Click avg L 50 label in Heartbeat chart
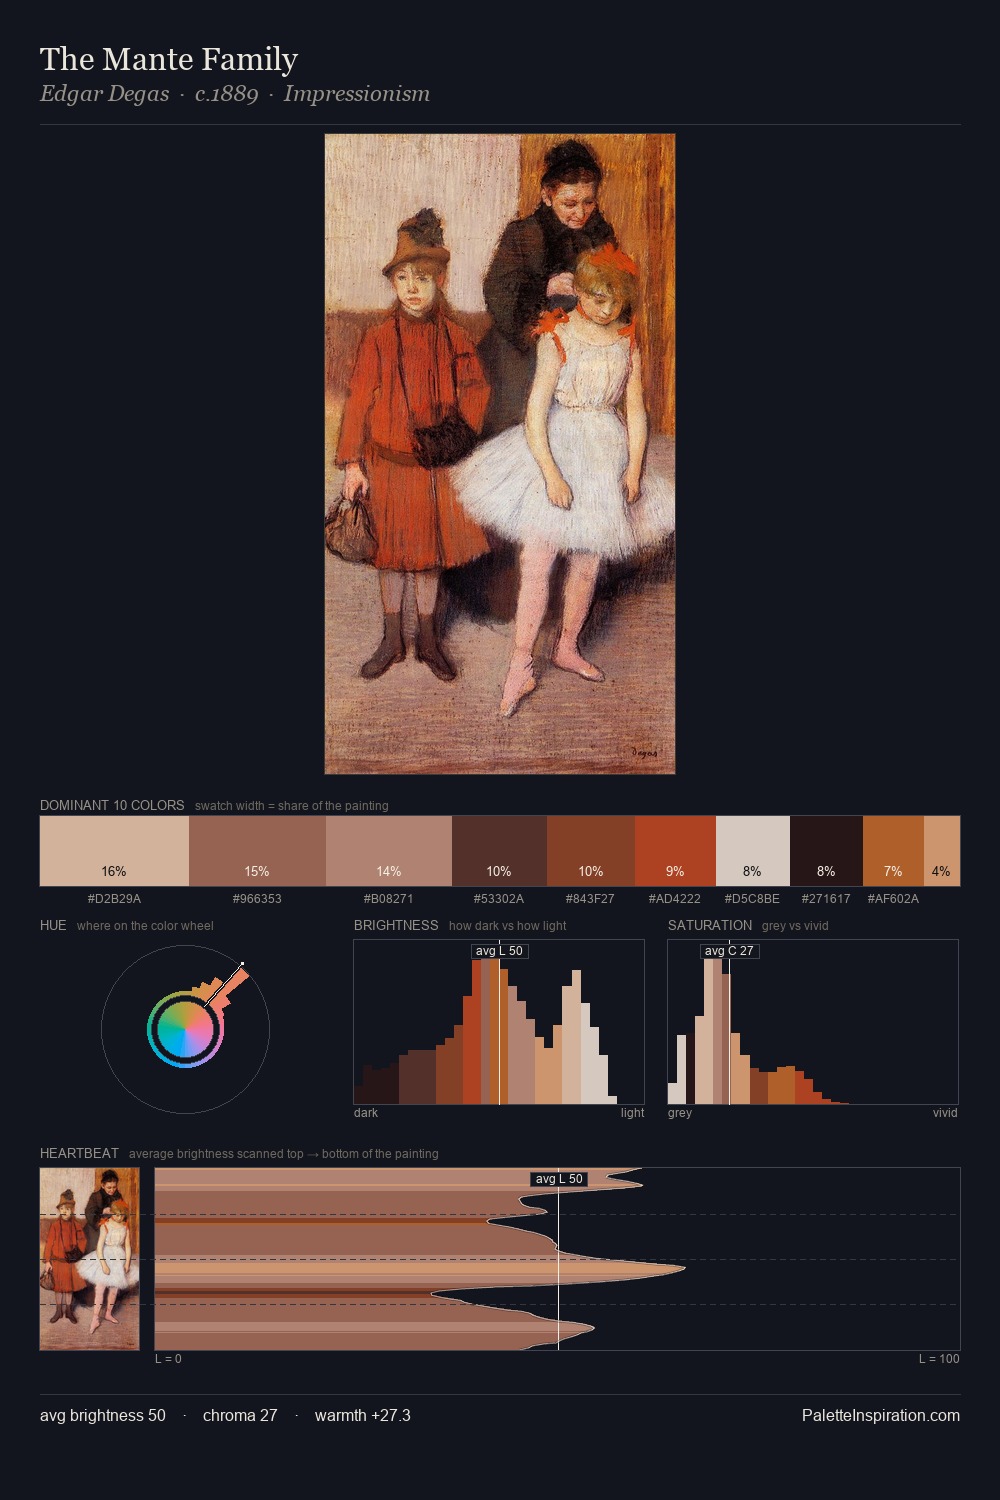 click(x=559, y=1179)
